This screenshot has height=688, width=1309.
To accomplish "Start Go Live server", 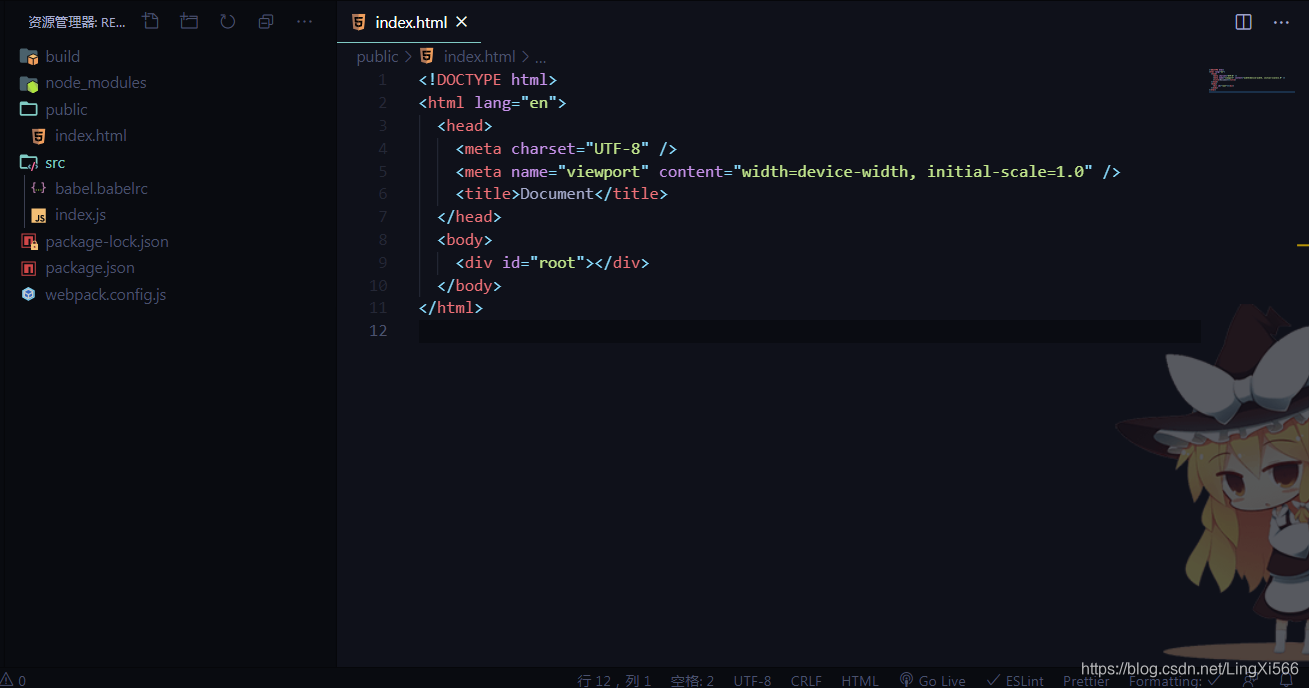I will [932, 680].
